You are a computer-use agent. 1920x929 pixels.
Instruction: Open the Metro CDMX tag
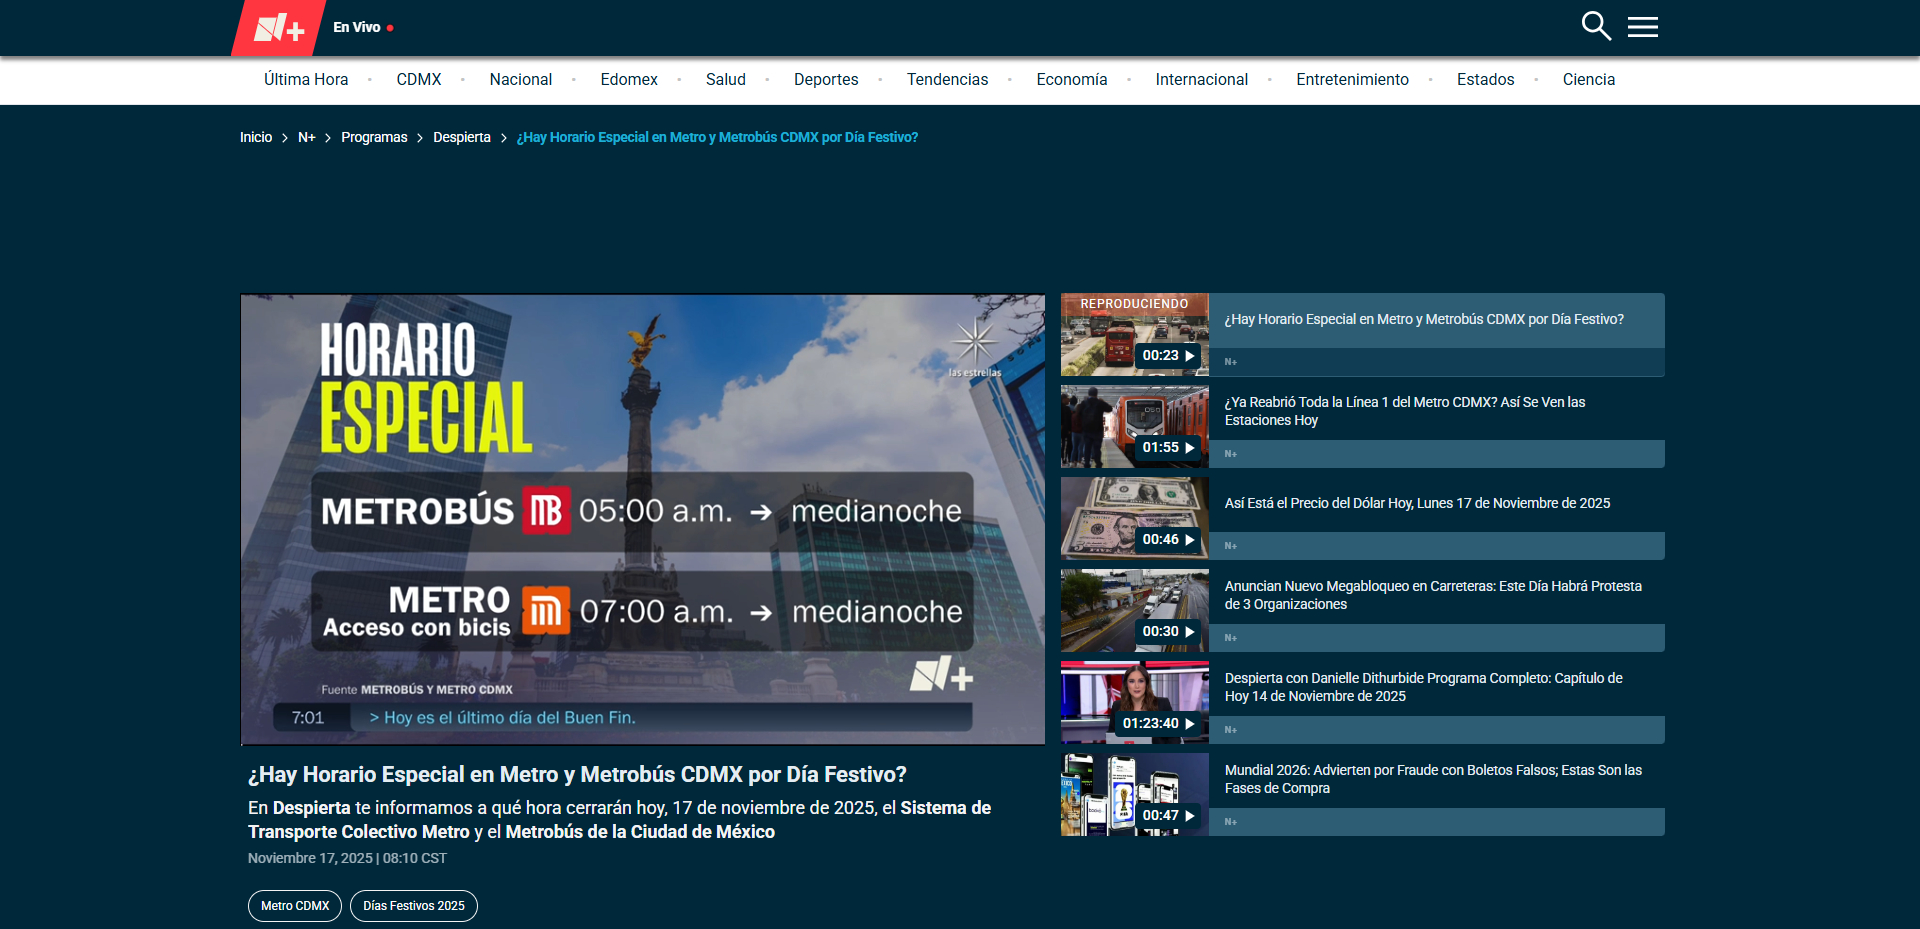(x=295, y=906)
